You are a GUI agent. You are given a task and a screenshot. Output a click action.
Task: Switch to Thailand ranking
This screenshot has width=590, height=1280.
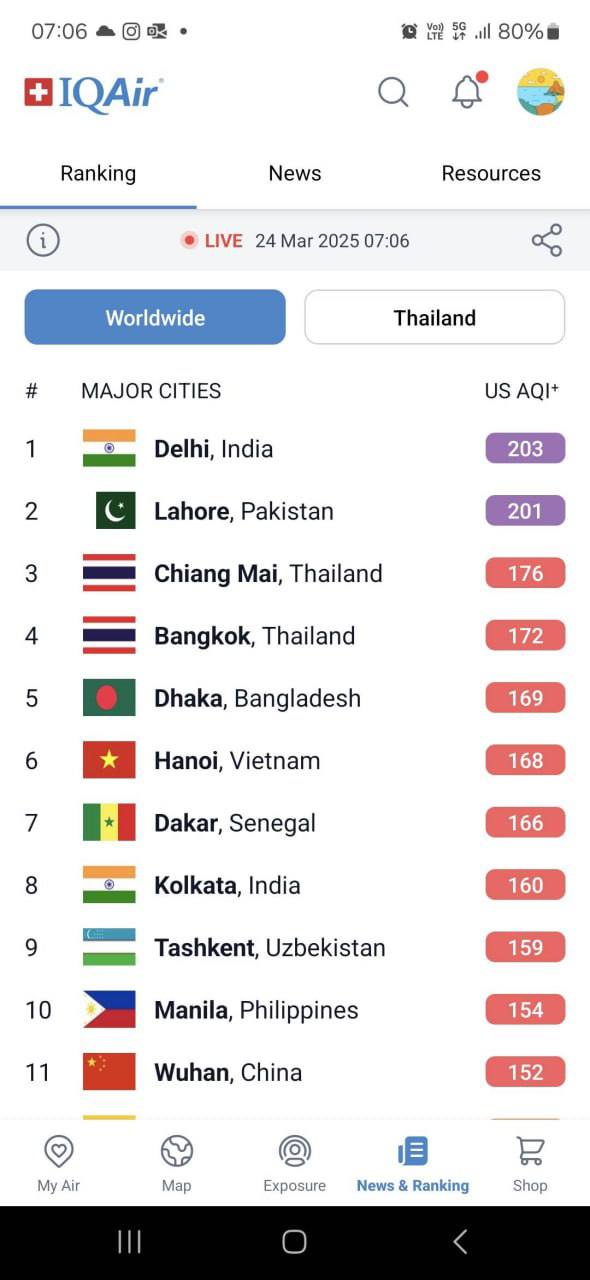click(x=434, y=317)
